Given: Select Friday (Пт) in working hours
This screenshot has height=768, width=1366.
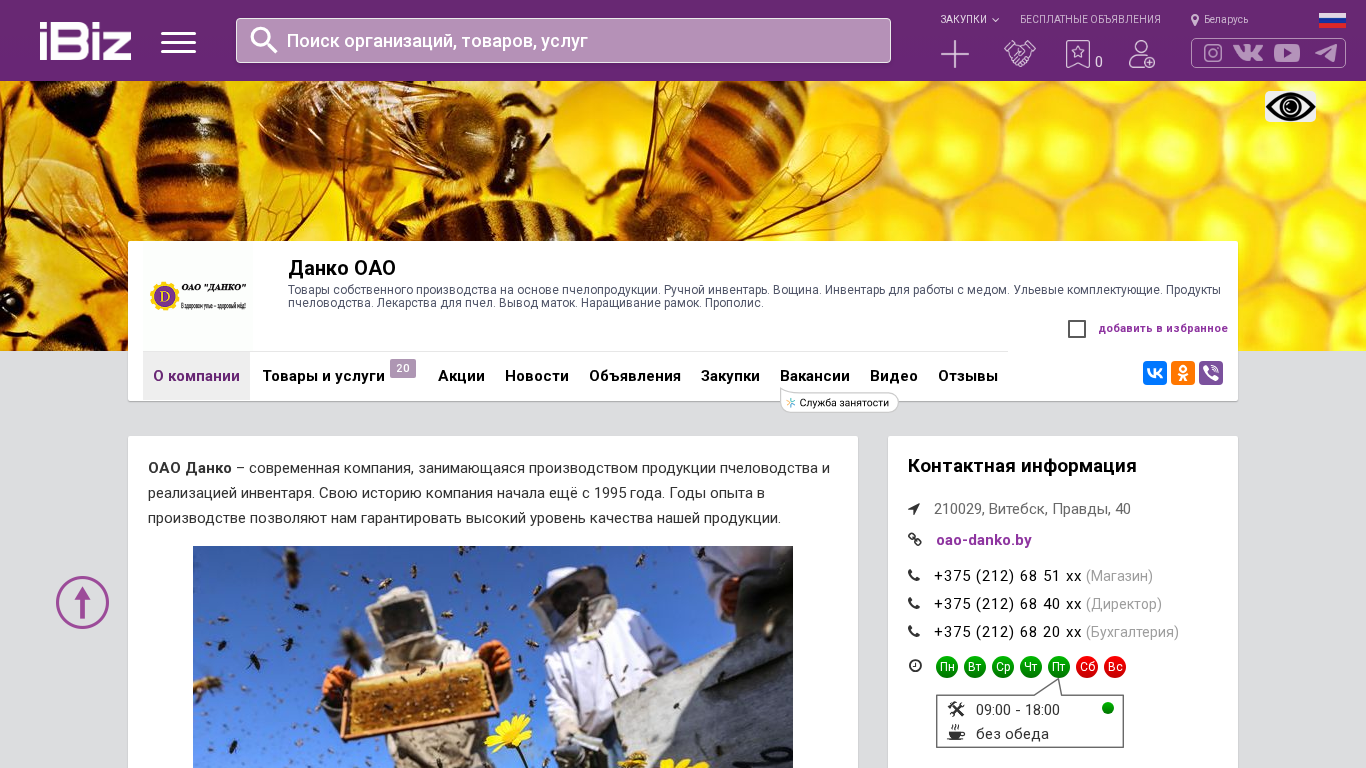Looking at the screenshot, I should point(1059,667).
